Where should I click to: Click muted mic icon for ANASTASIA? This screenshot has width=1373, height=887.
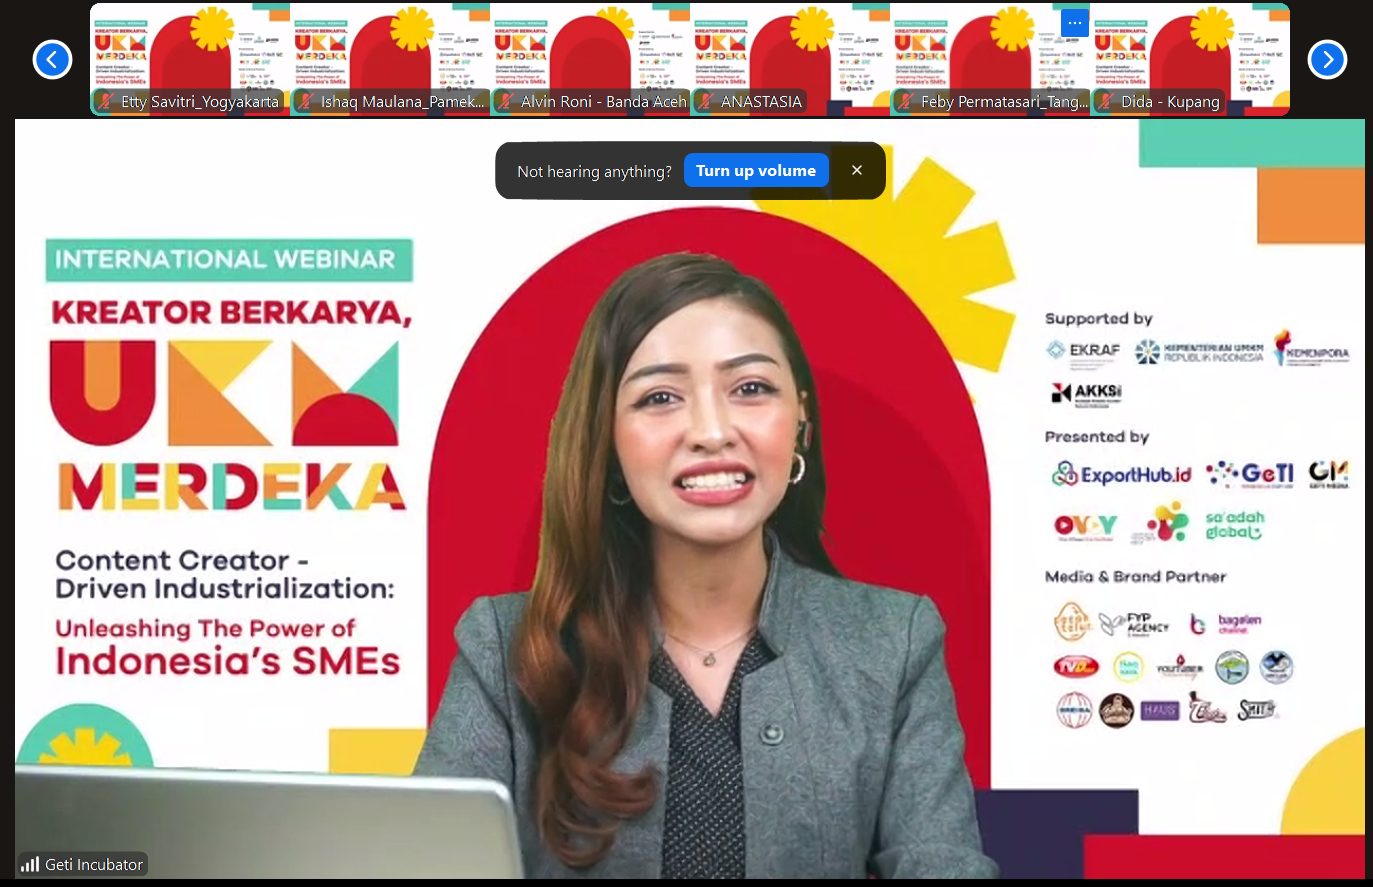tap(705, 101)
